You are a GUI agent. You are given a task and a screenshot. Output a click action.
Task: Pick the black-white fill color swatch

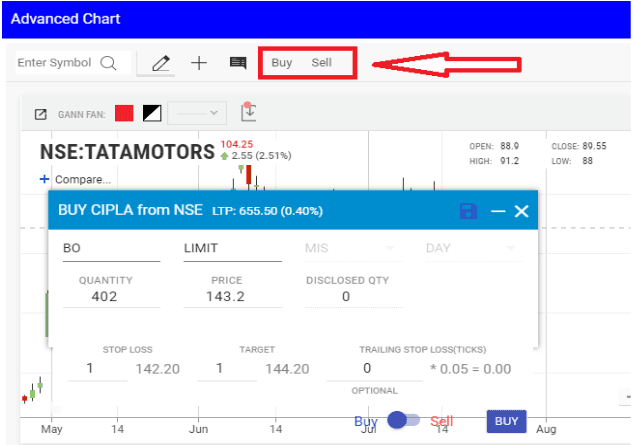tap(152, 113)
